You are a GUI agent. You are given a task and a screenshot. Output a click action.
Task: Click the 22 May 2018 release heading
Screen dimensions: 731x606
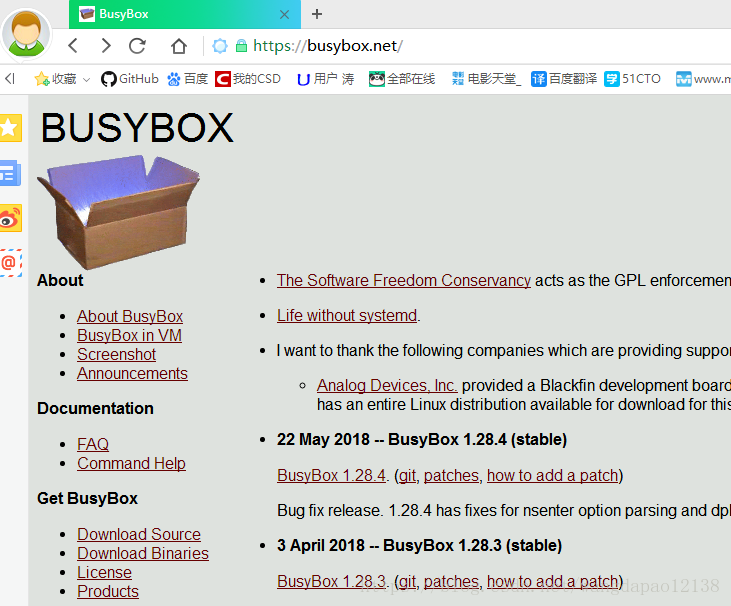click(422, 440)
